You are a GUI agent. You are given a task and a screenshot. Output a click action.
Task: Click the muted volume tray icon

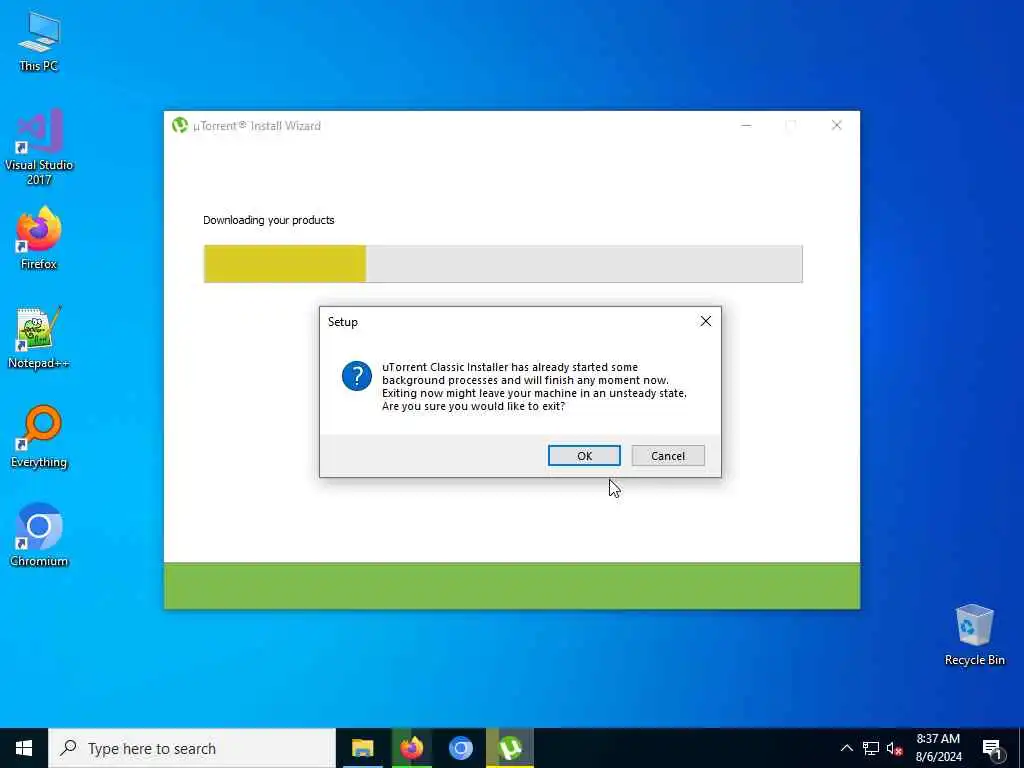[x=894, y=748]
